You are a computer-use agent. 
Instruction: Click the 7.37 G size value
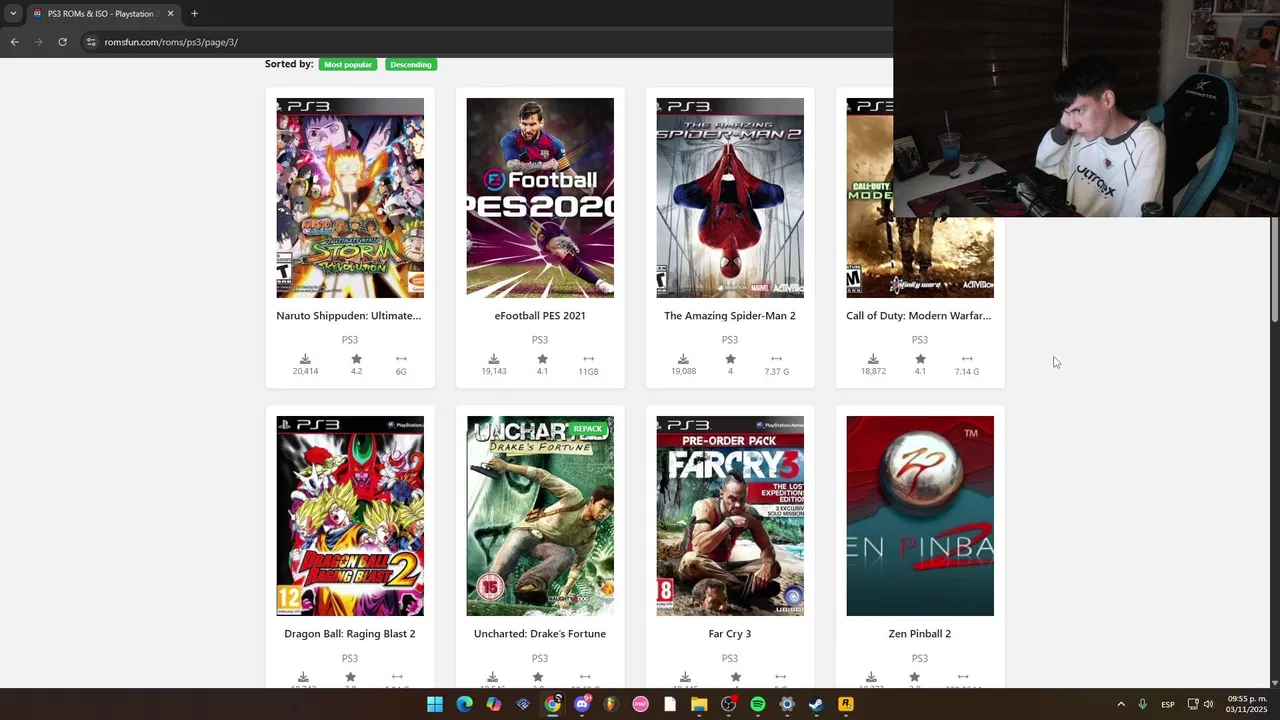tap(776, 371)
